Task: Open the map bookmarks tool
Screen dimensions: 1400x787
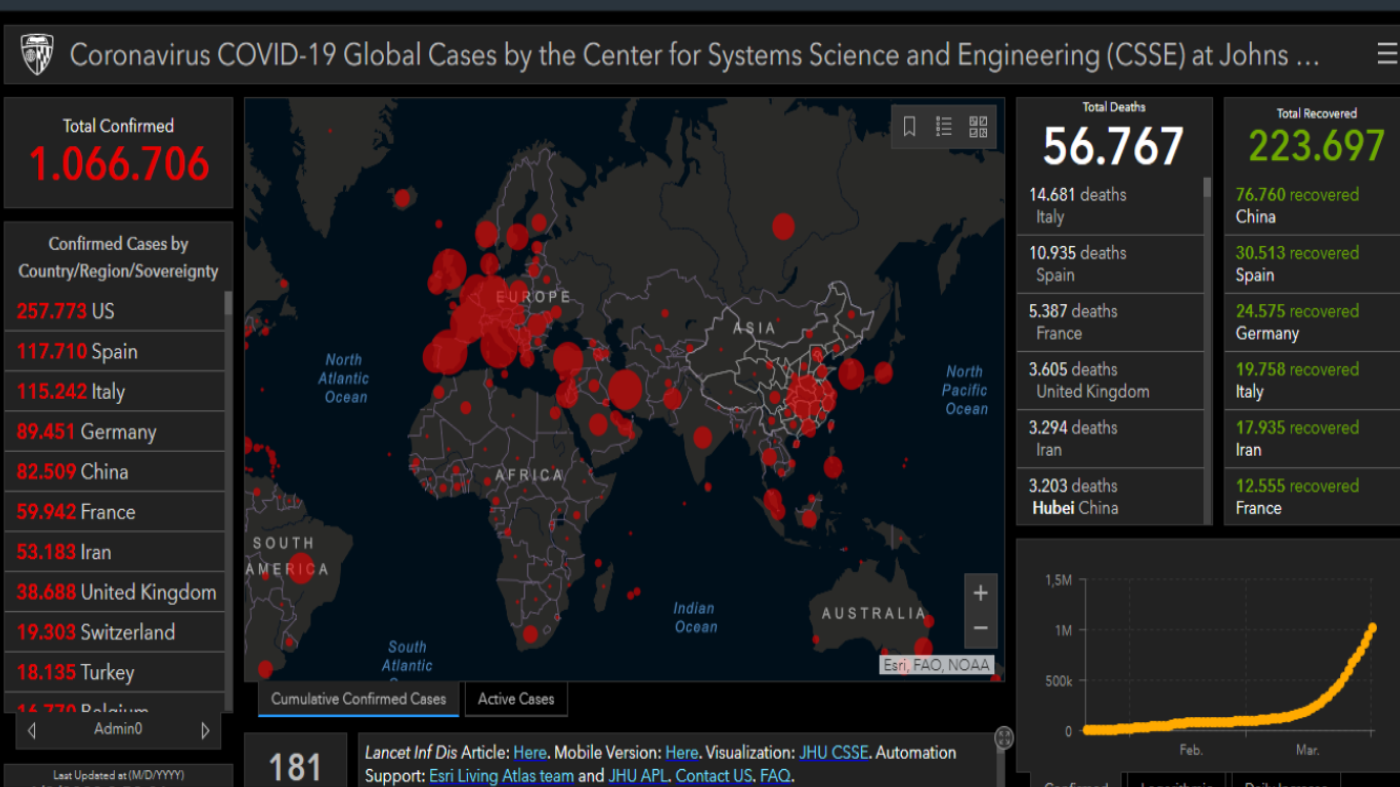Action: 909,127
